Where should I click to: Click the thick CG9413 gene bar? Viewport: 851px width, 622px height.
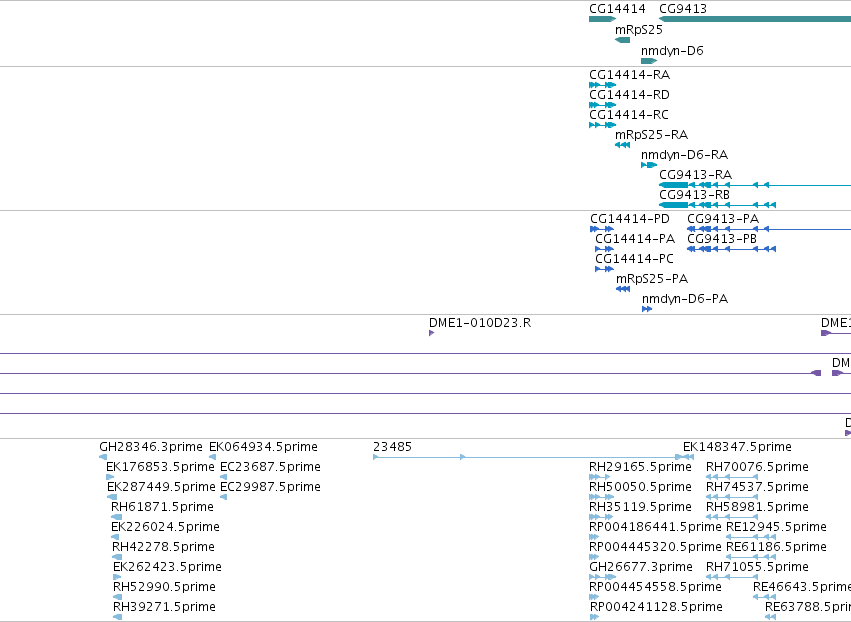pyautogui.click(x=755, y=19)
